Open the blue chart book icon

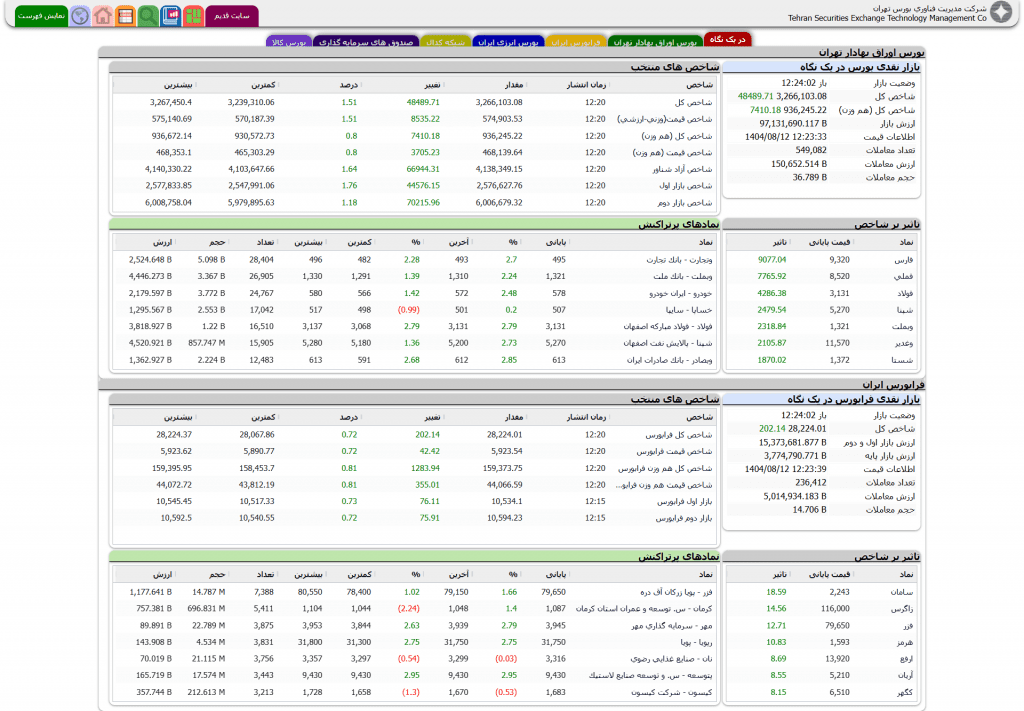(x=170, y=16)
